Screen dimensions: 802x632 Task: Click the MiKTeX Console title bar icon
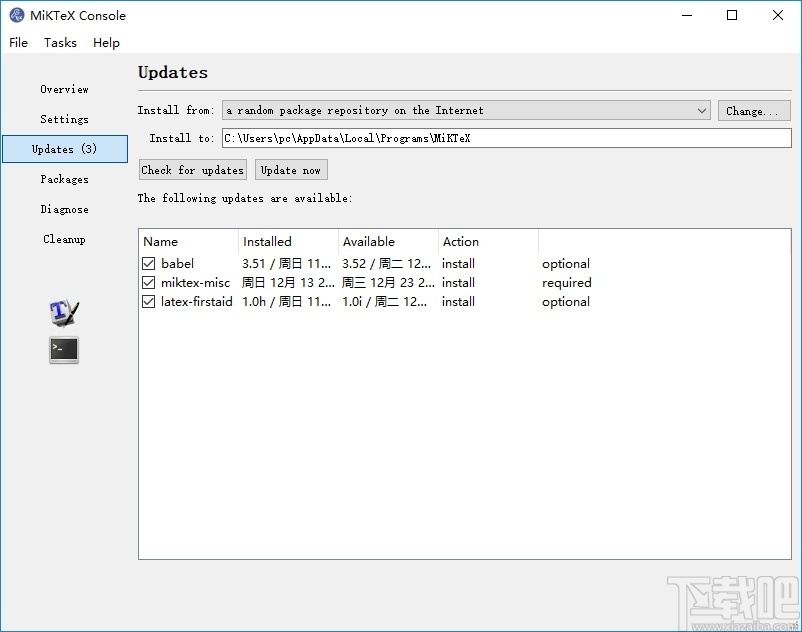pyautogui.click(x=17, y=15)
